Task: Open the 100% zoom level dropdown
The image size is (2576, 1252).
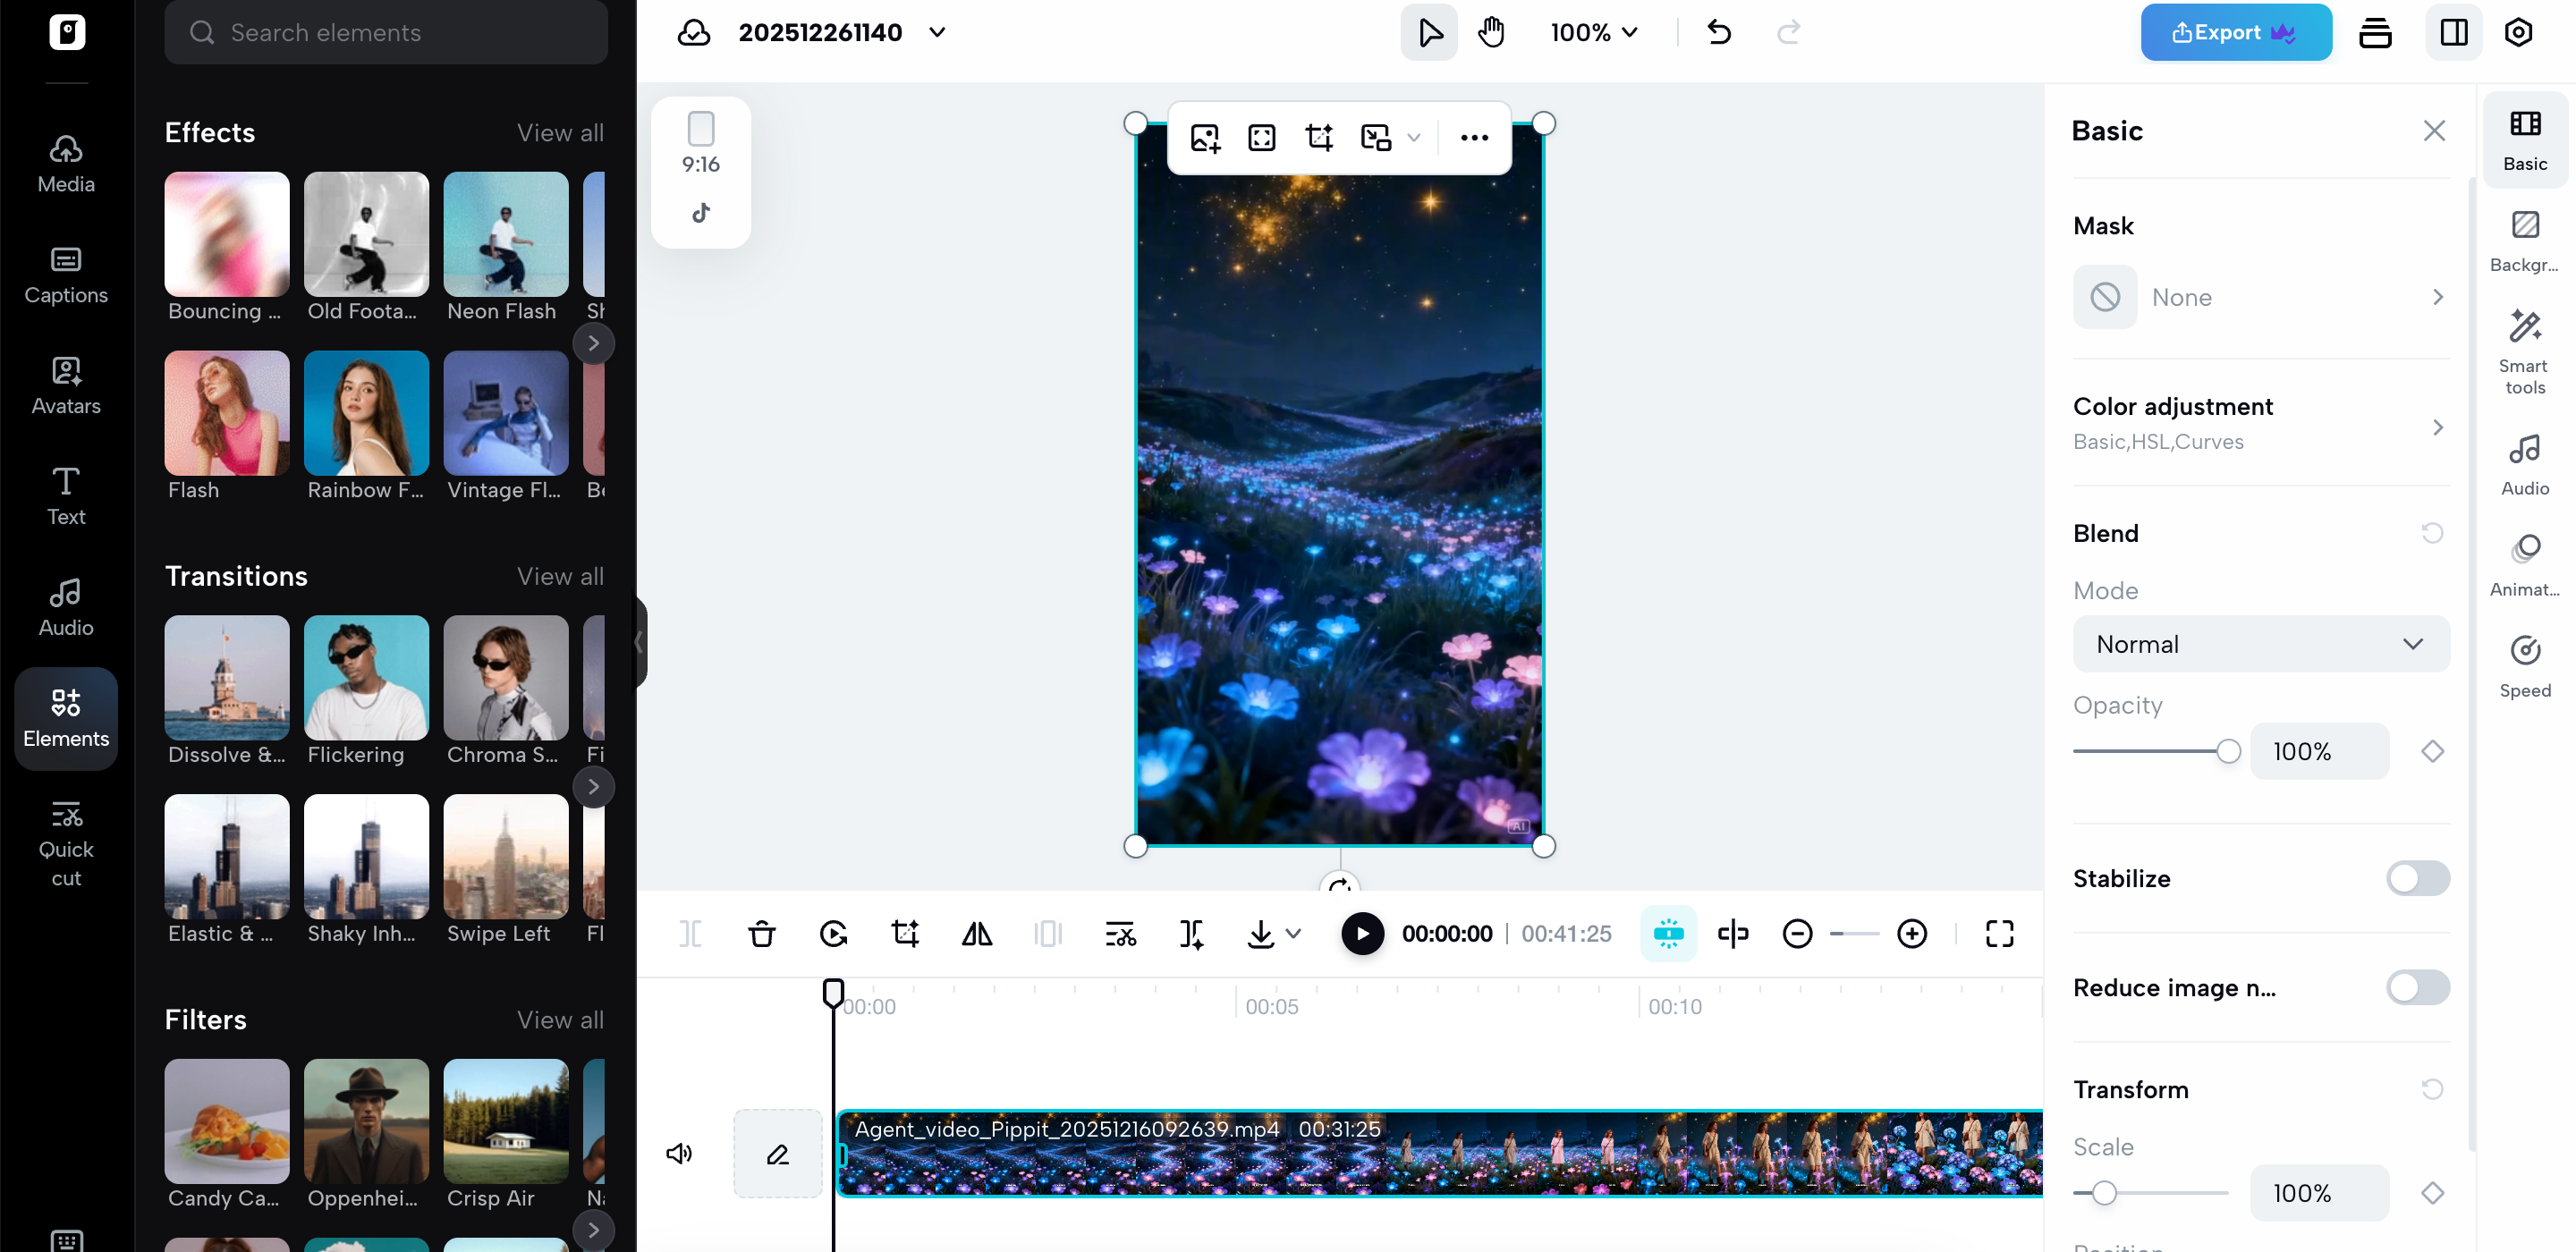Action: (x=1594, y=32)
